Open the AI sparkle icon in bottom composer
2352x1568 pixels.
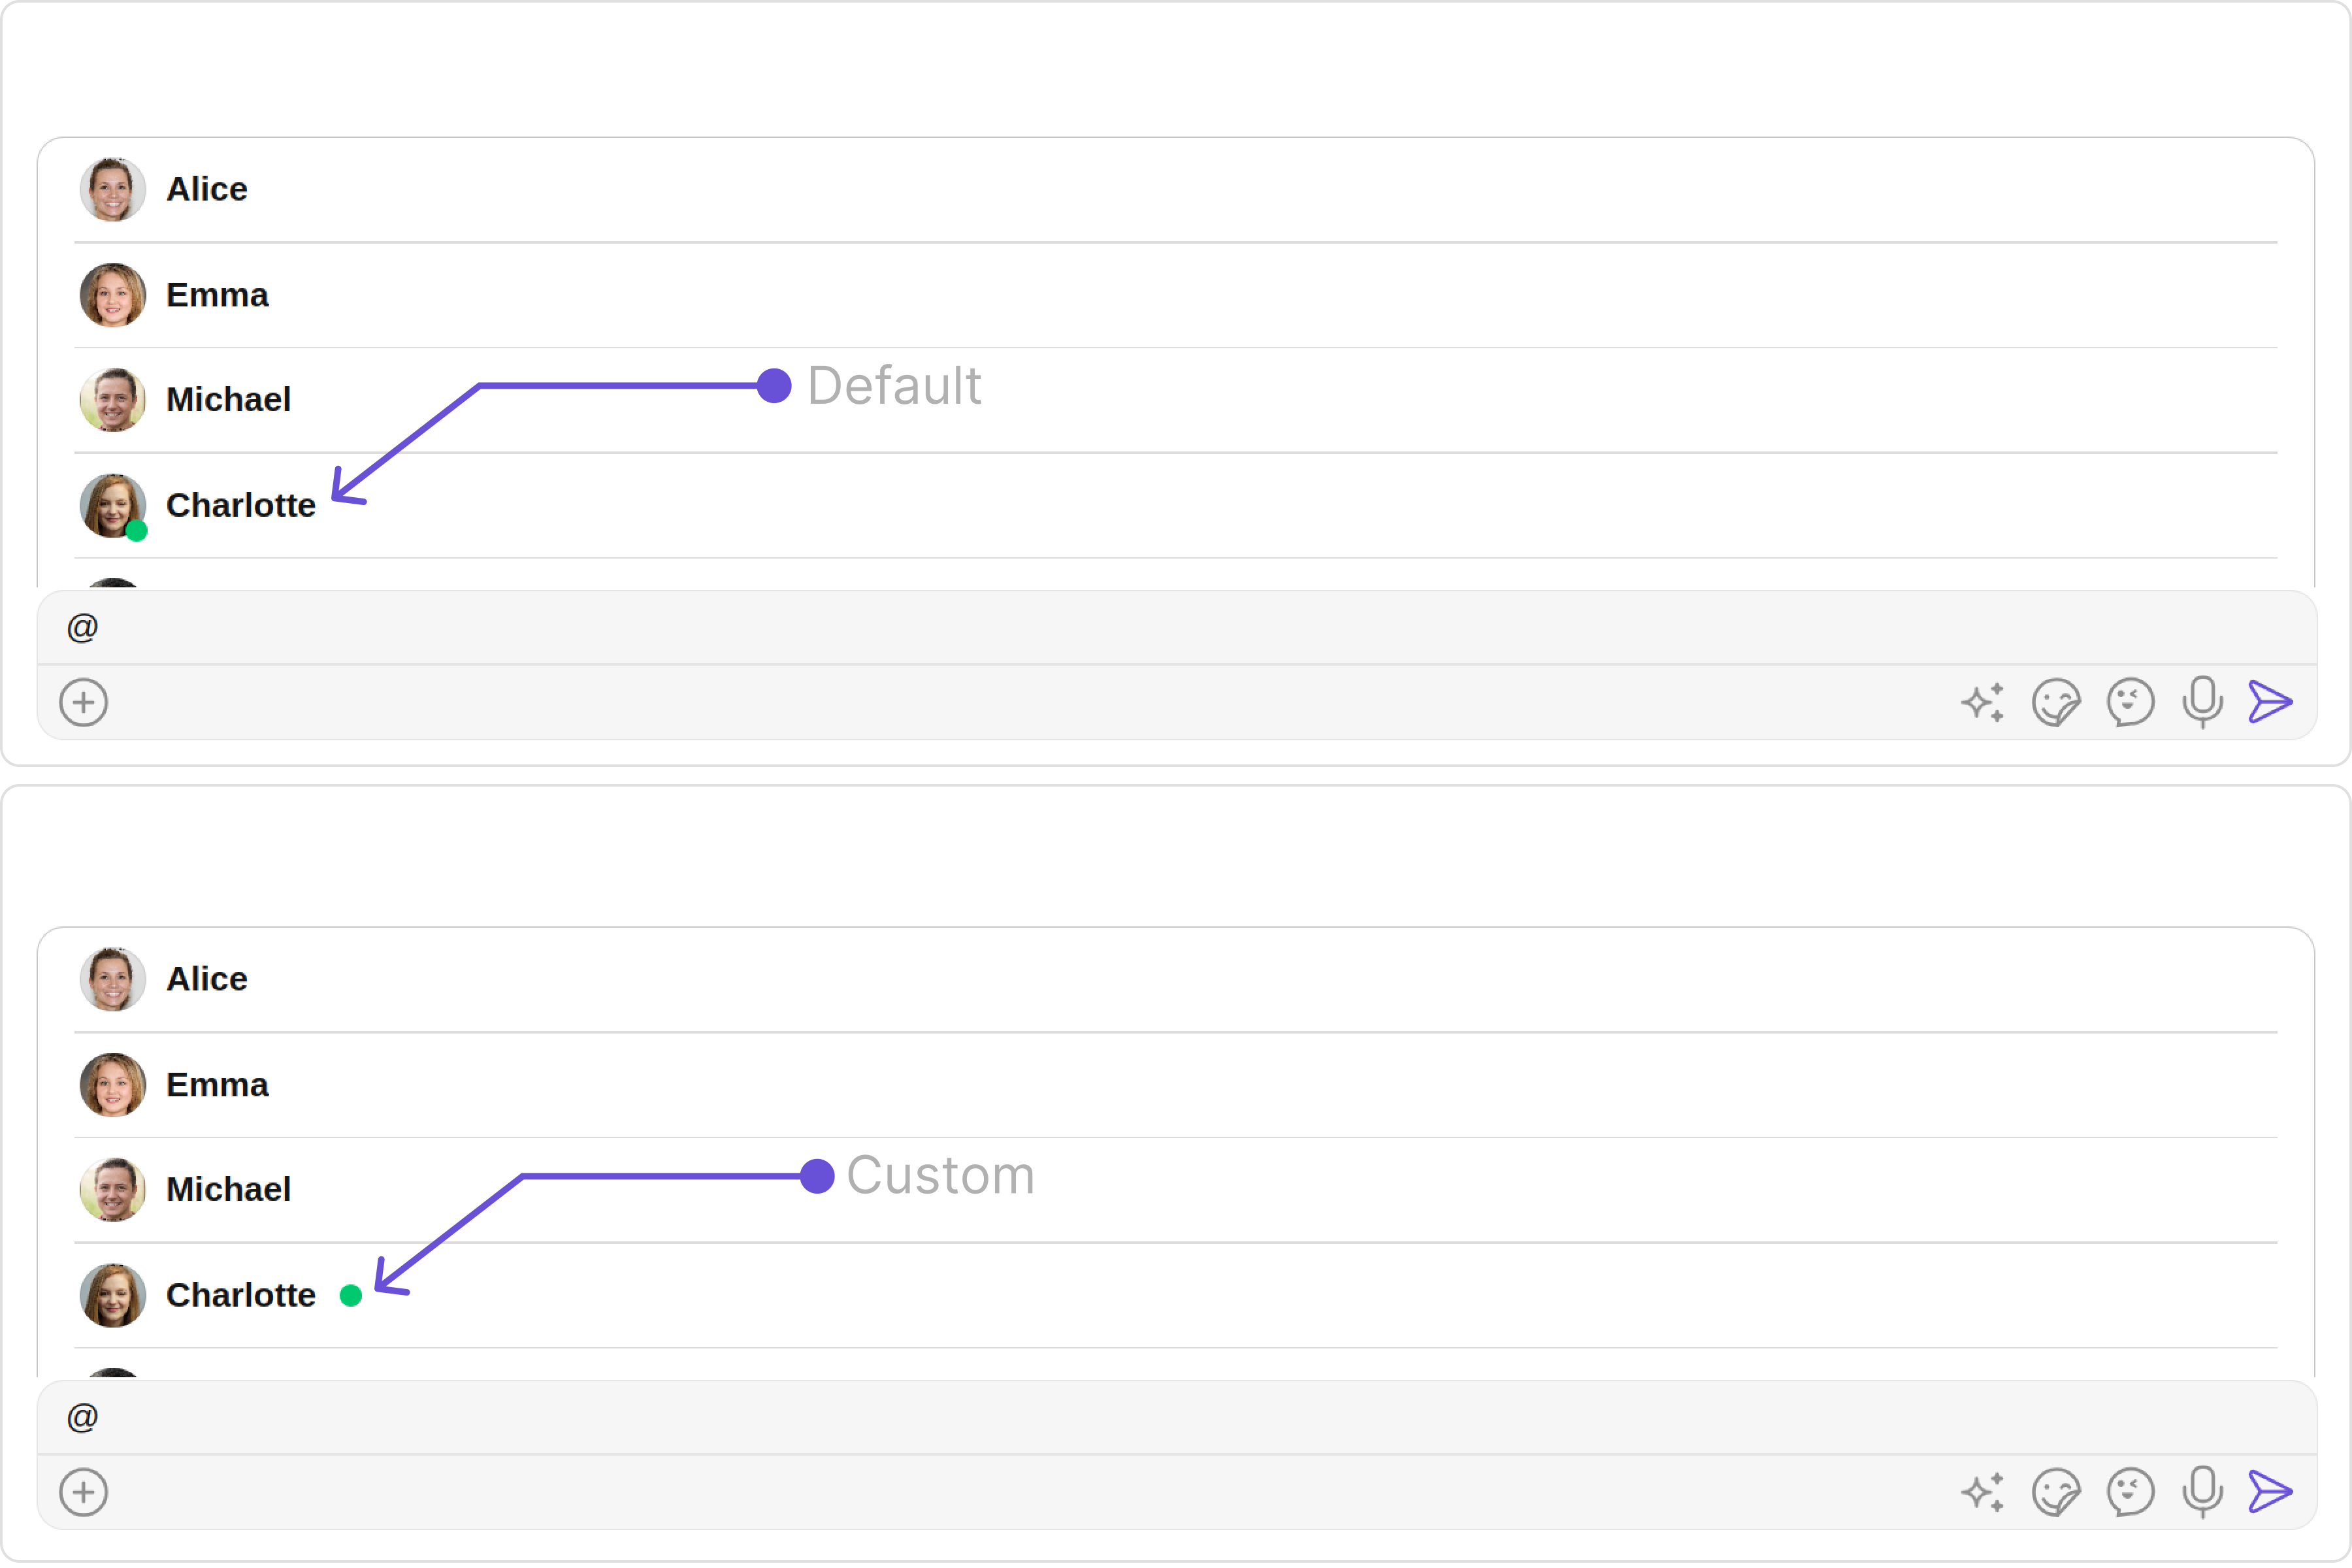click(x=1983, y=1493)
